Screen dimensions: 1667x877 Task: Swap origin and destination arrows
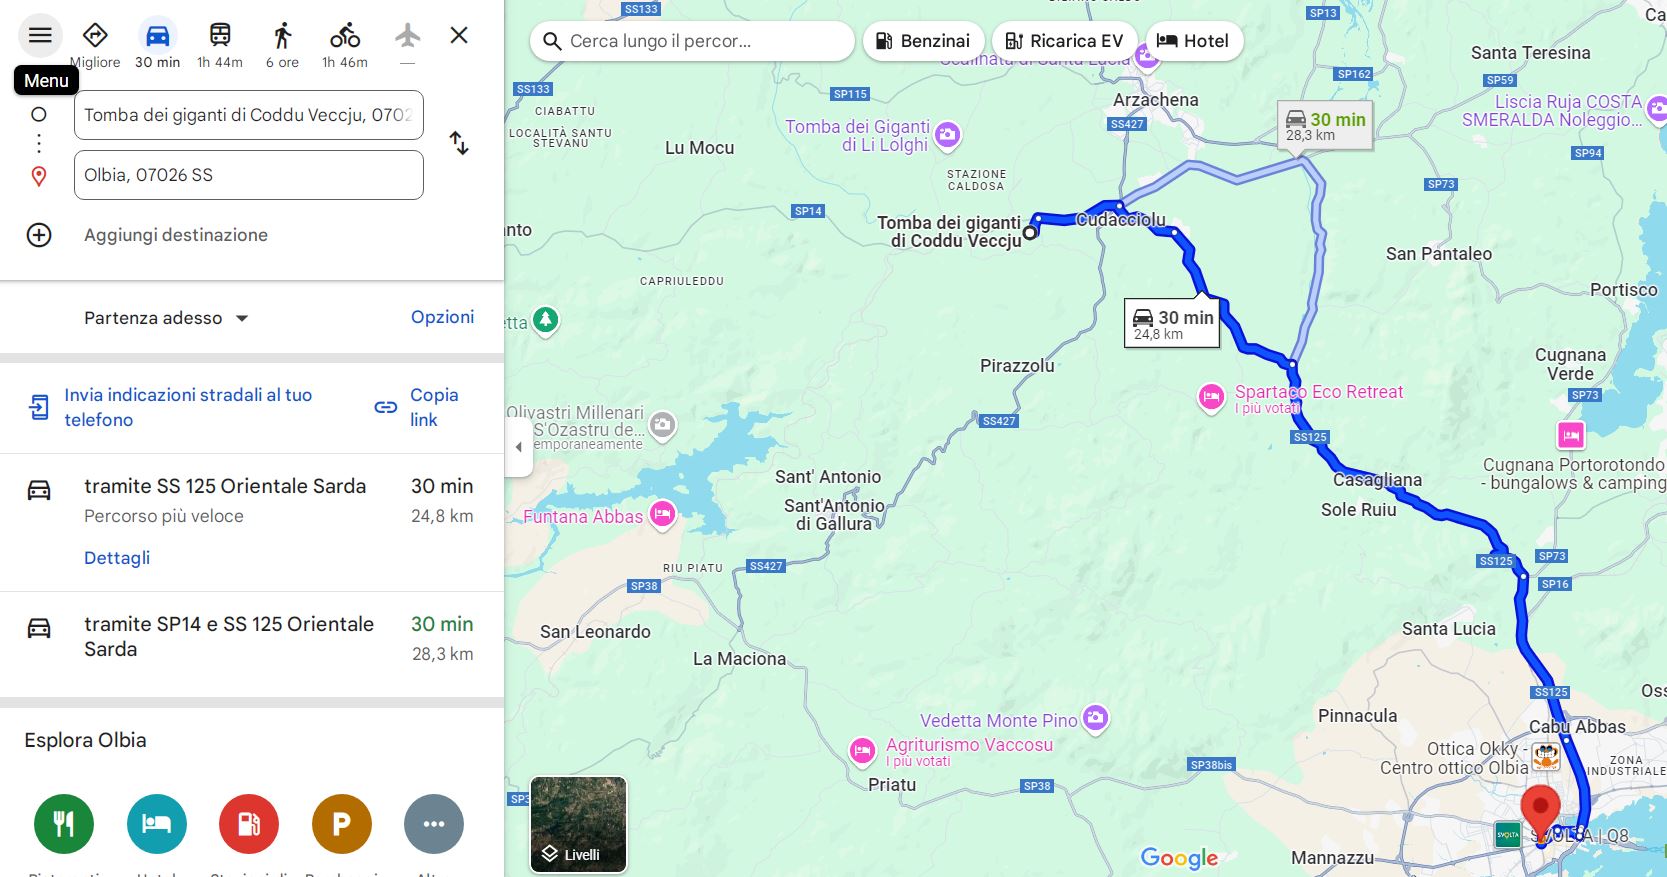coord(459,143)
